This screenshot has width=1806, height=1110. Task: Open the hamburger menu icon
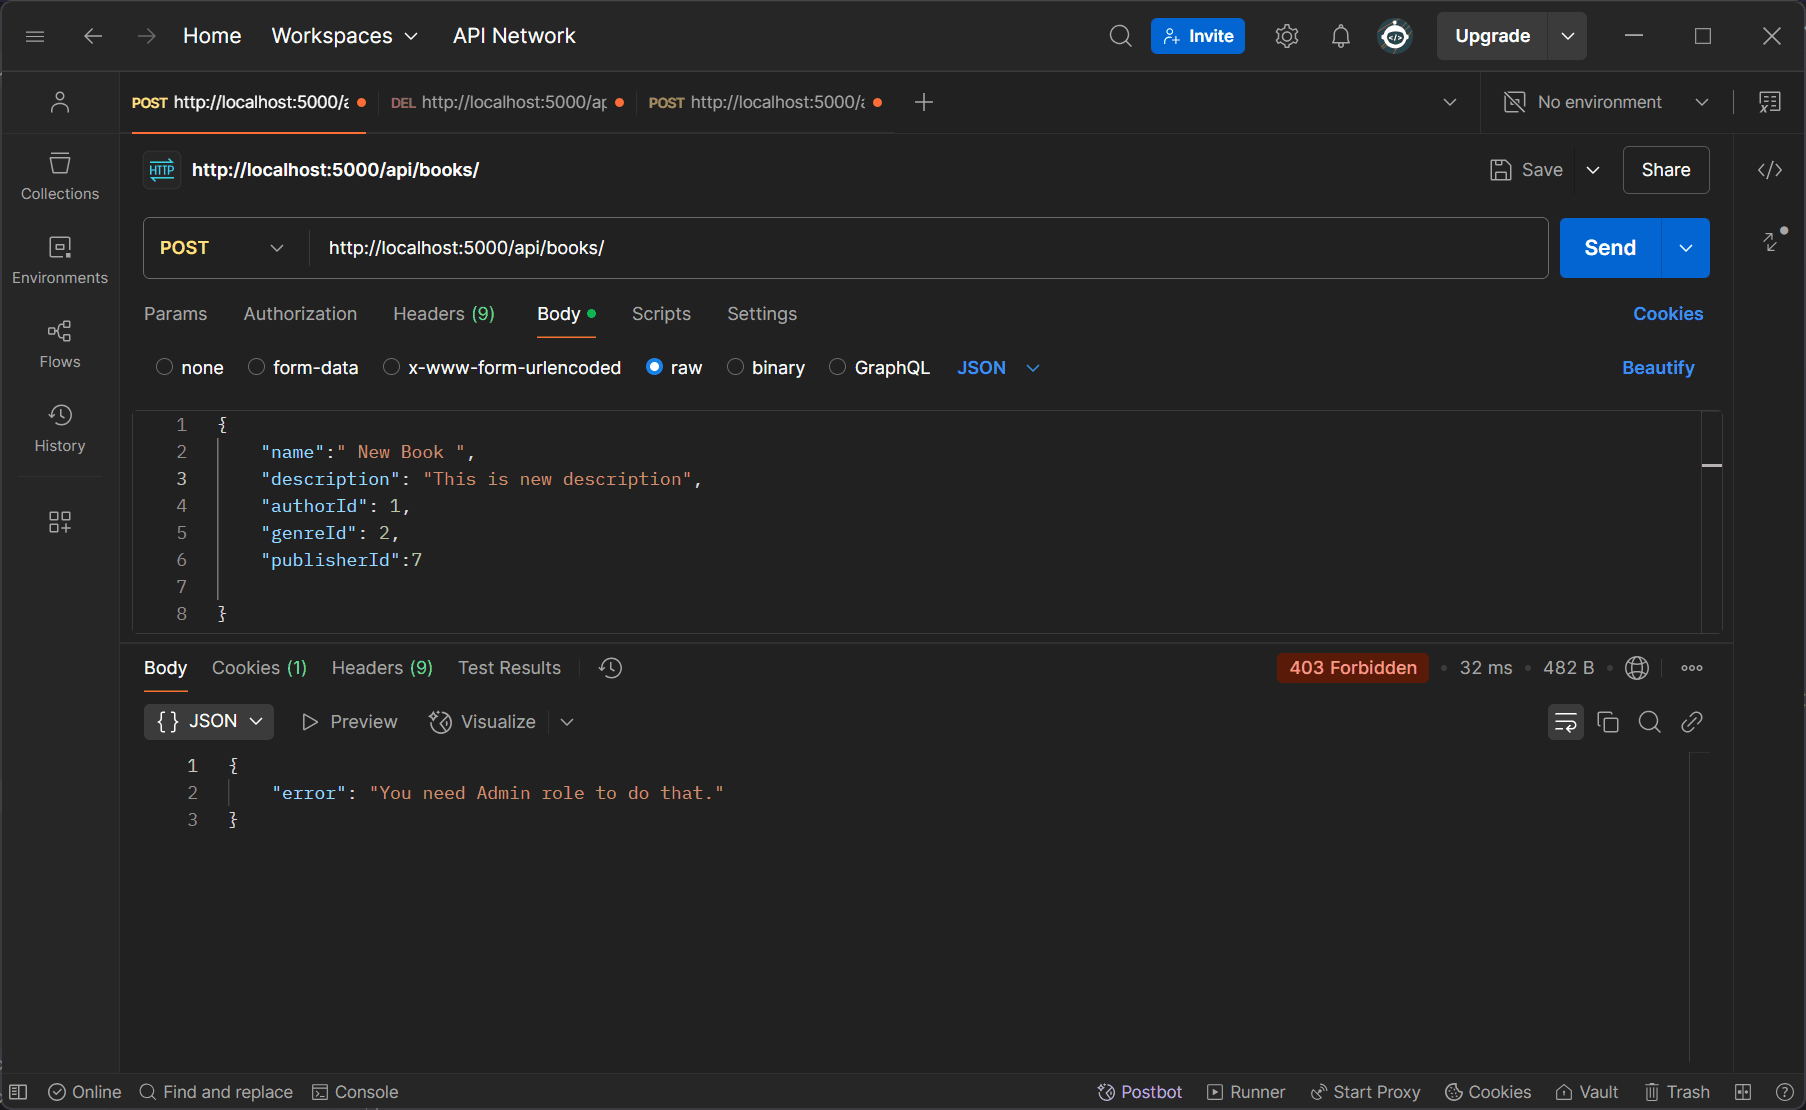pos(35,36)
